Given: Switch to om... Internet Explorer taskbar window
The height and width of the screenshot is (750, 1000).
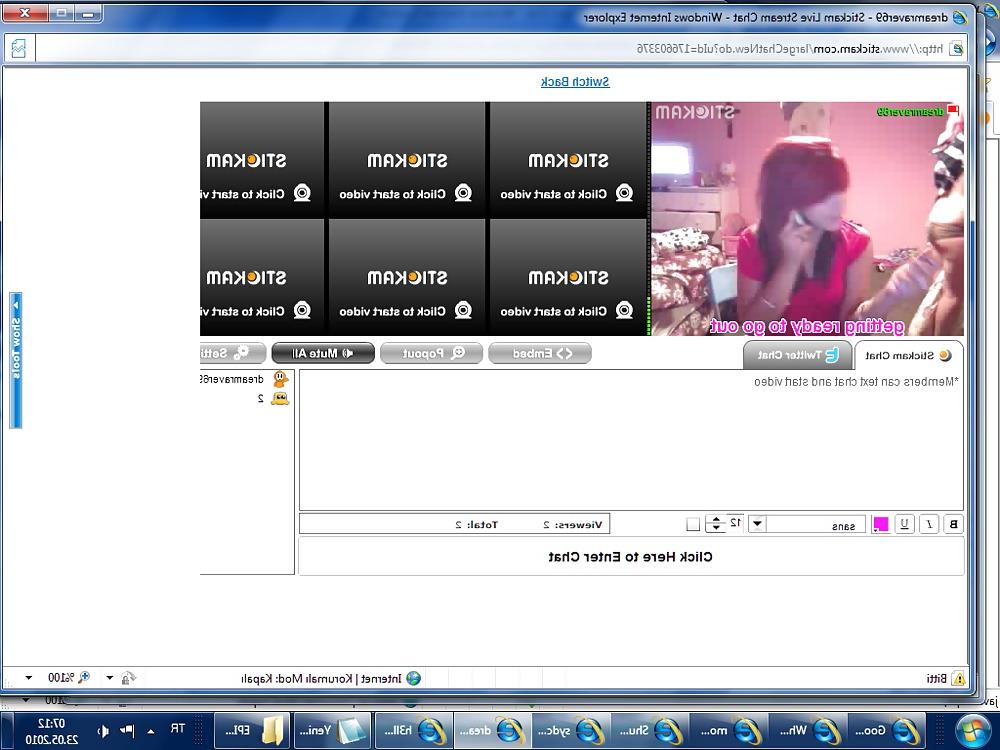Looking at the screenshot, I should [x=728, y=731].
